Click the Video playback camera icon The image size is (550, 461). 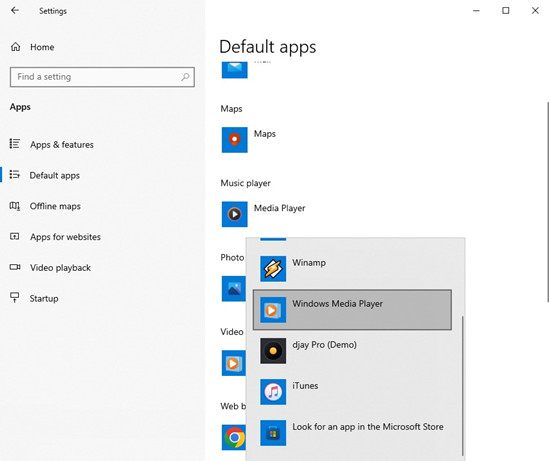click(x=15, y=267)
